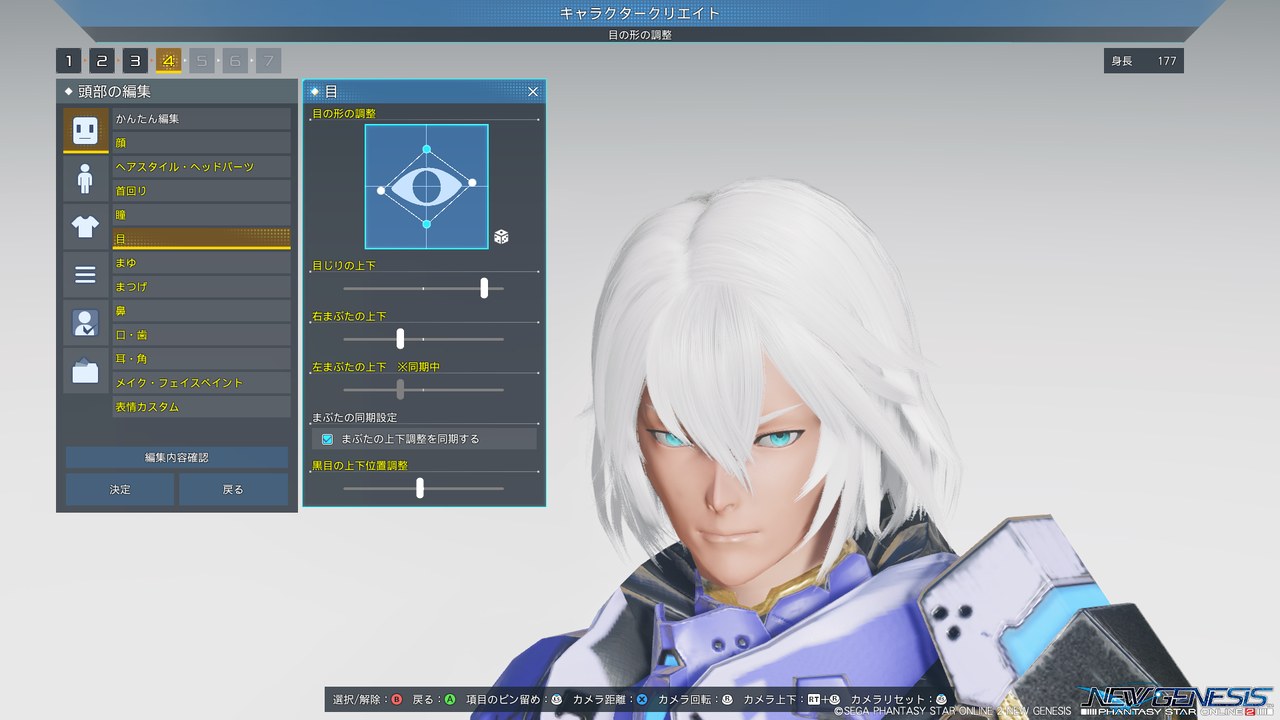Click the カメラ距離 hint in bottom bar

pos(609,700)
